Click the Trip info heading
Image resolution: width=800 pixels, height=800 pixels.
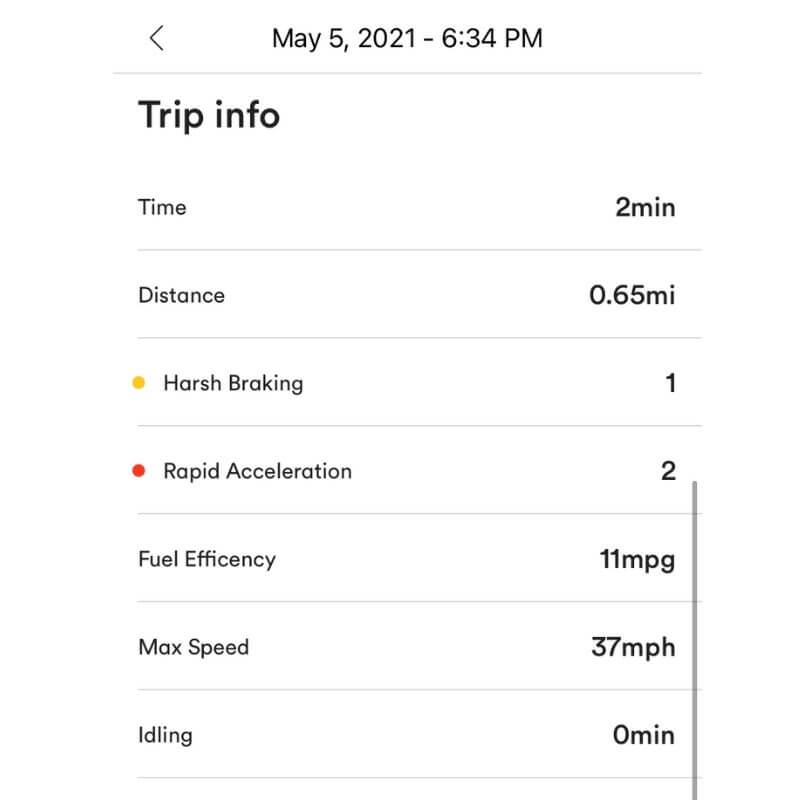click(209, 115)
